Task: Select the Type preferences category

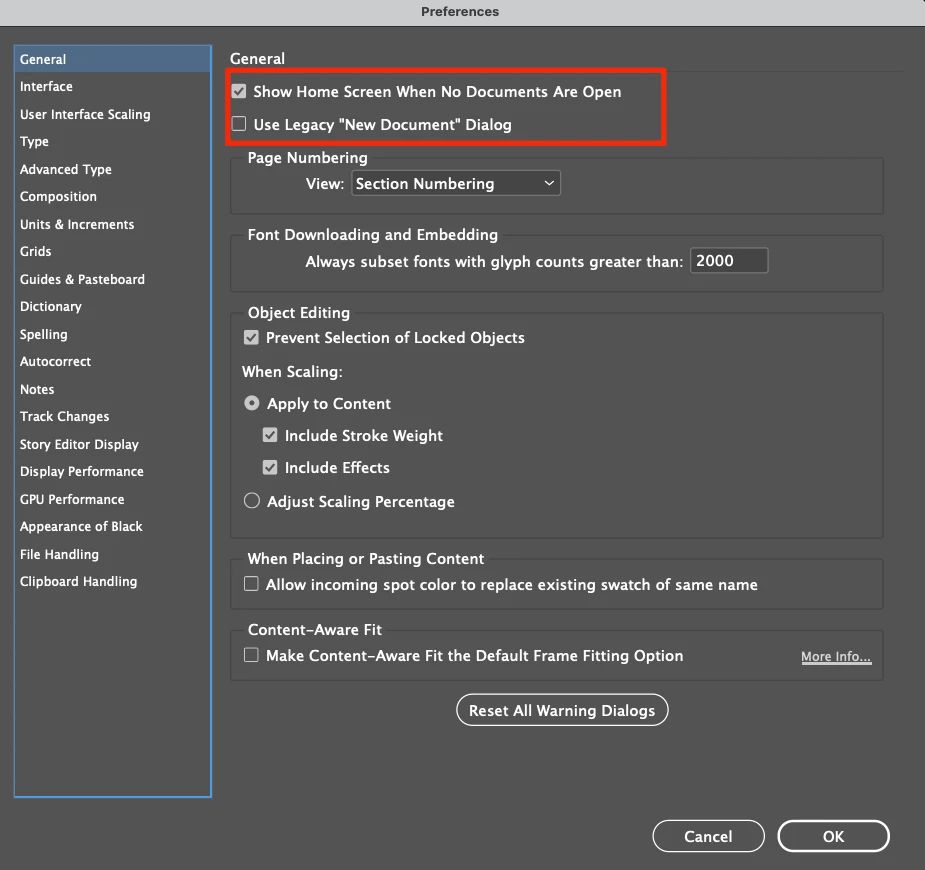Action: point(113,142)
